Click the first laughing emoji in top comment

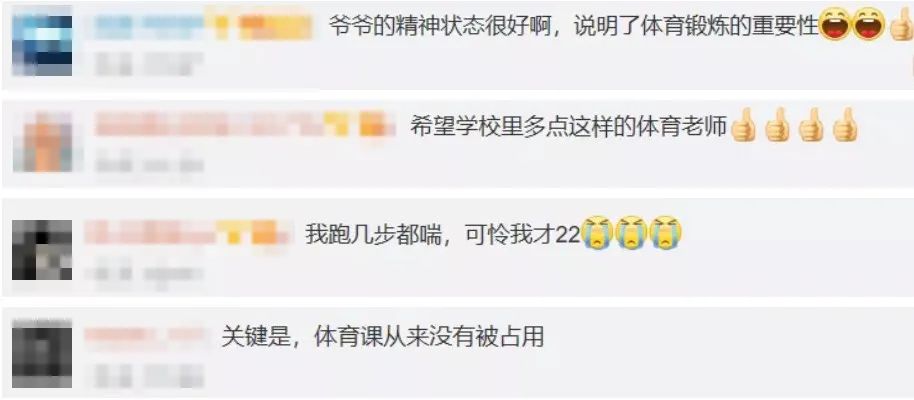(x=835, y=24)
